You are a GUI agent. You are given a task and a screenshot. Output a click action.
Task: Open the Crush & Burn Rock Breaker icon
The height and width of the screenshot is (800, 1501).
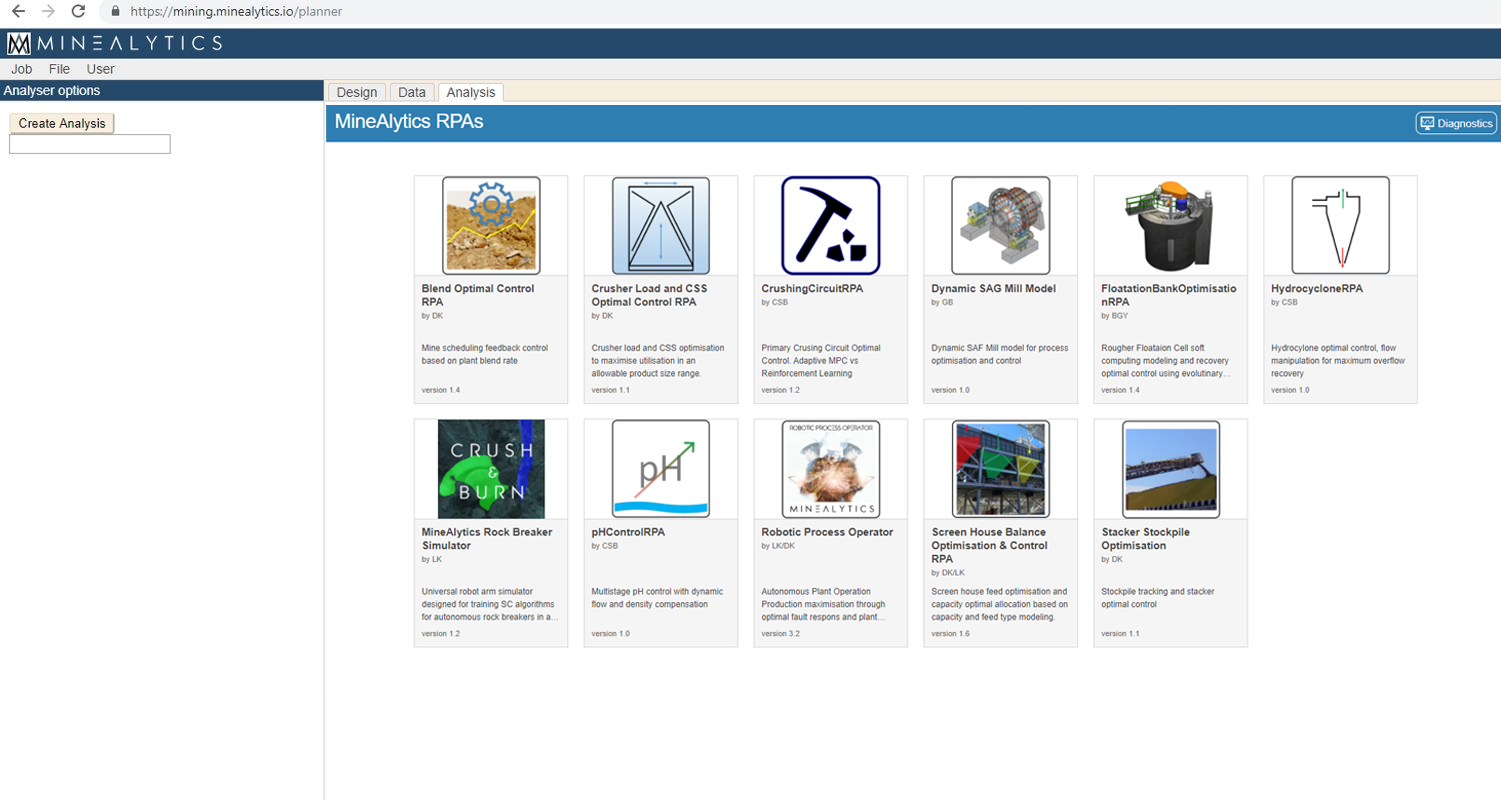click(491, 469)
